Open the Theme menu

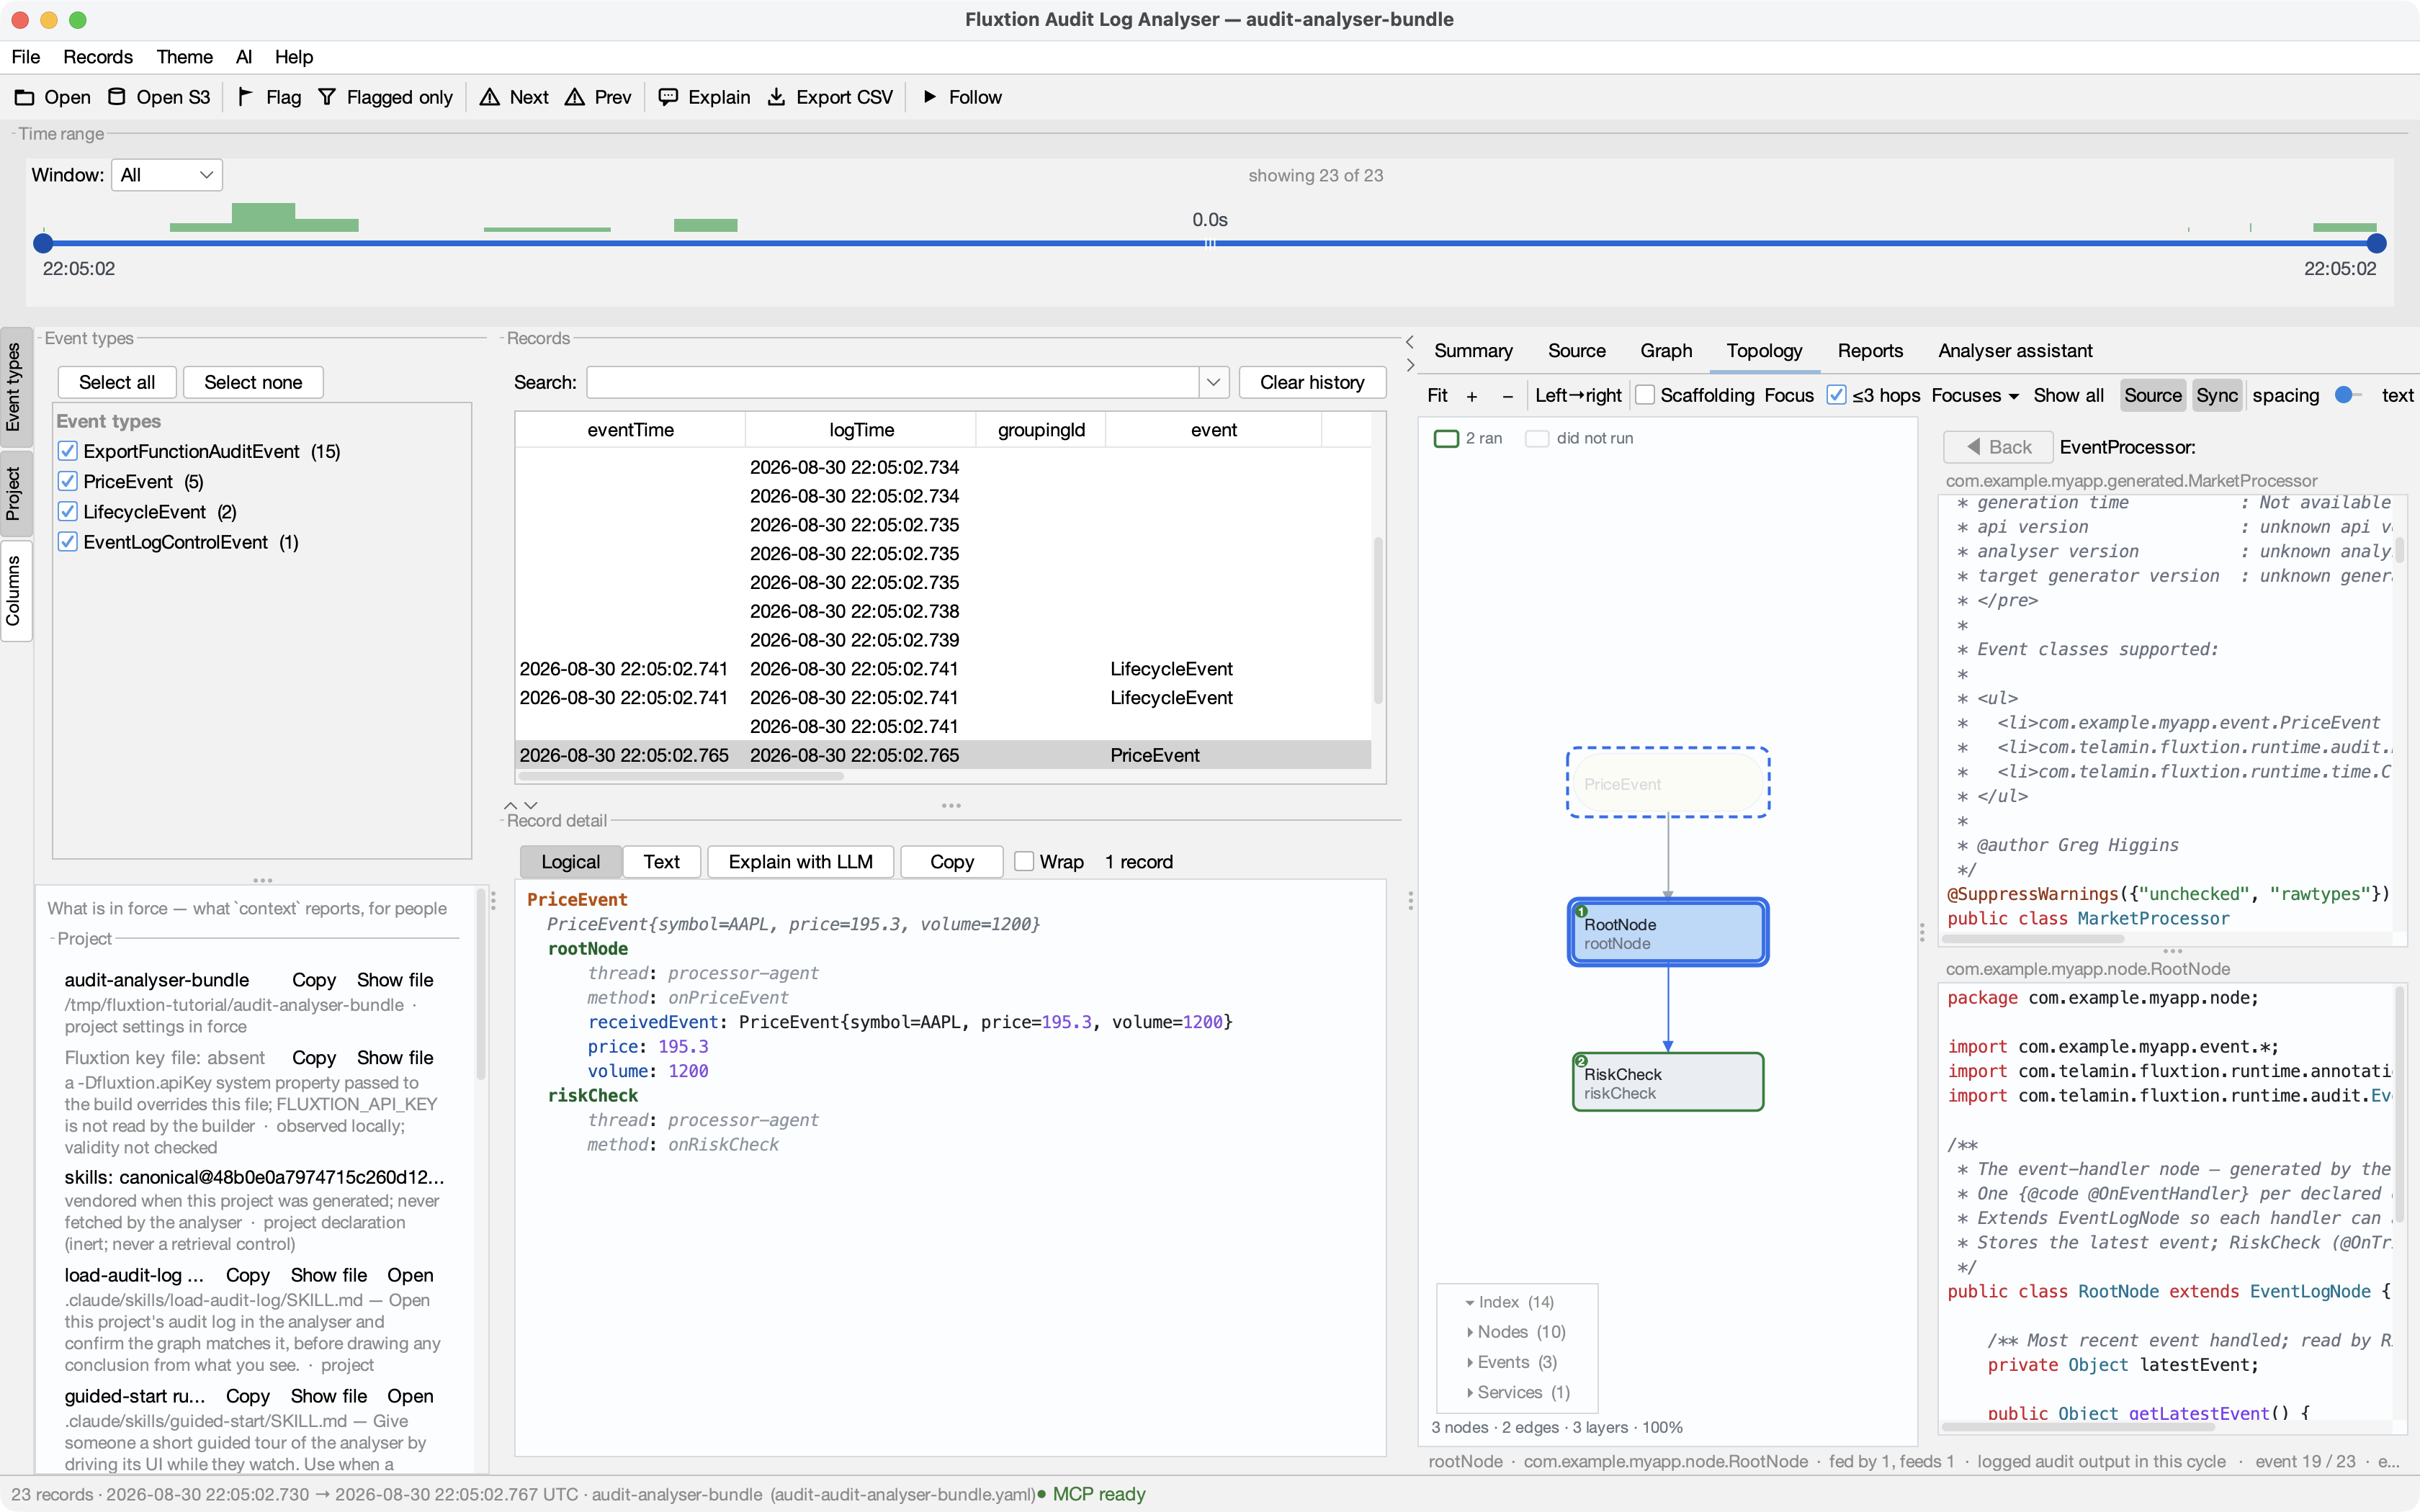pos(185,57)
